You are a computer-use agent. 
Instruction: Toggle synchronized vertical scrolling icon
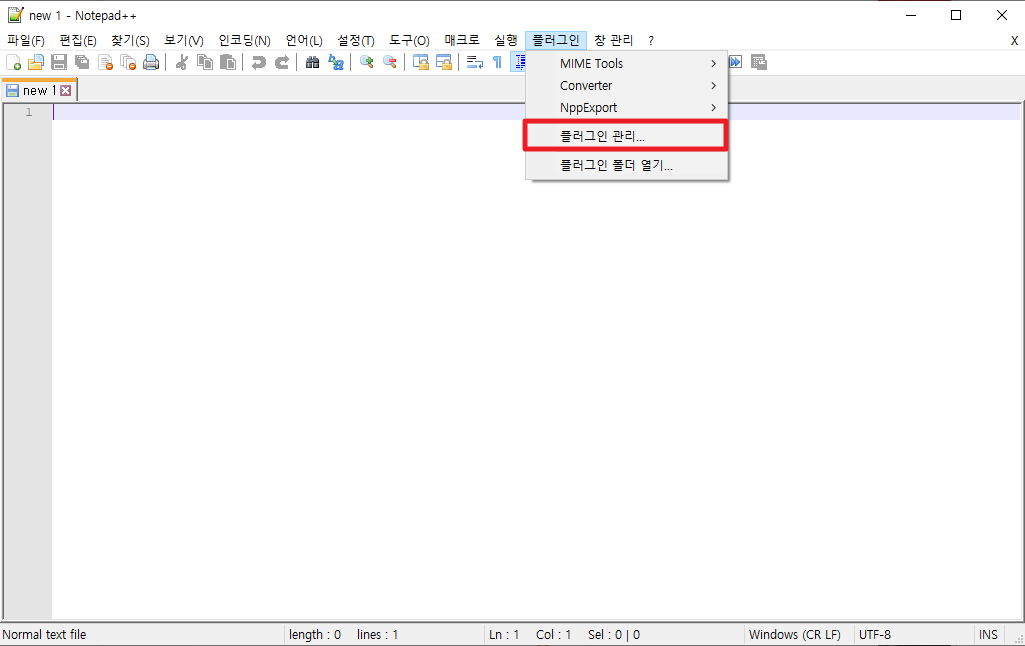pyautogui.click(x=420, y=62)
